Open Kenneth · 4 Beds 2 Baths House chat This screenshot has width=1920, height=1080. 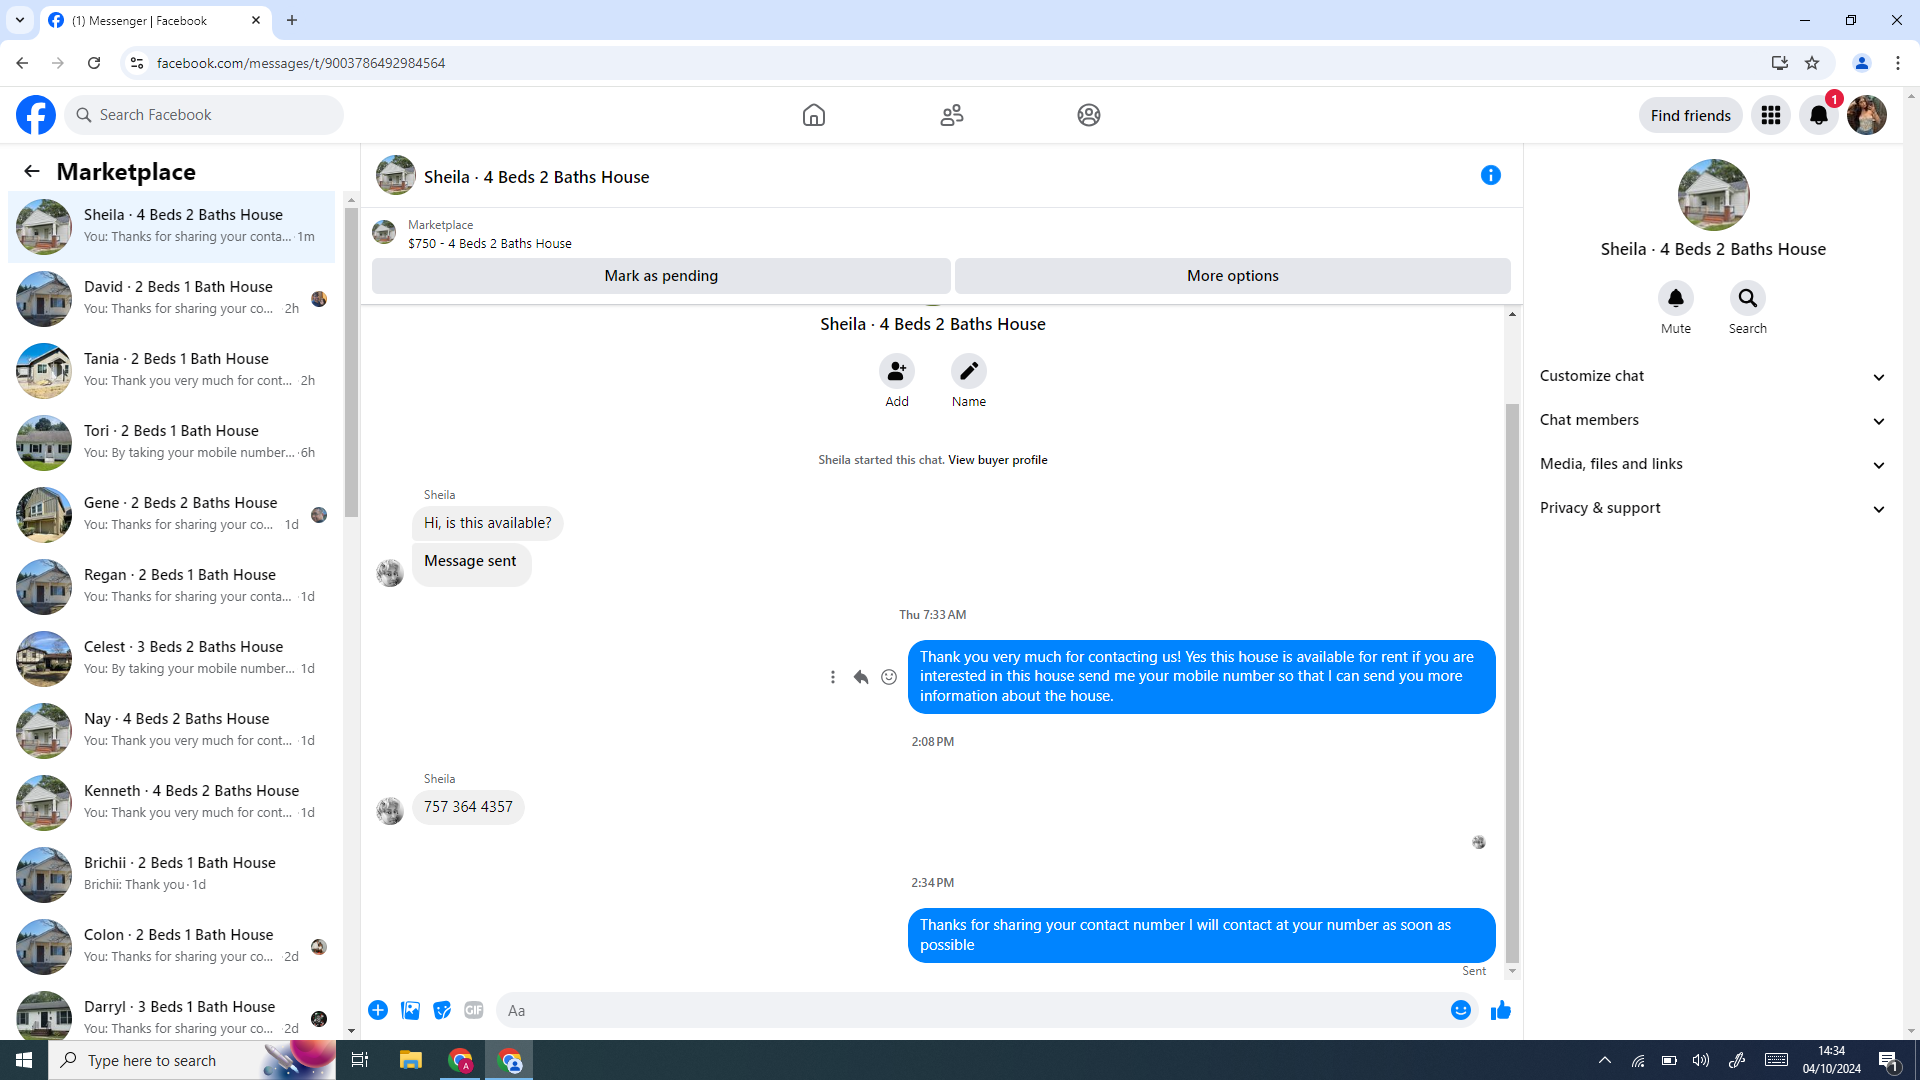click(x=172, y=802)
